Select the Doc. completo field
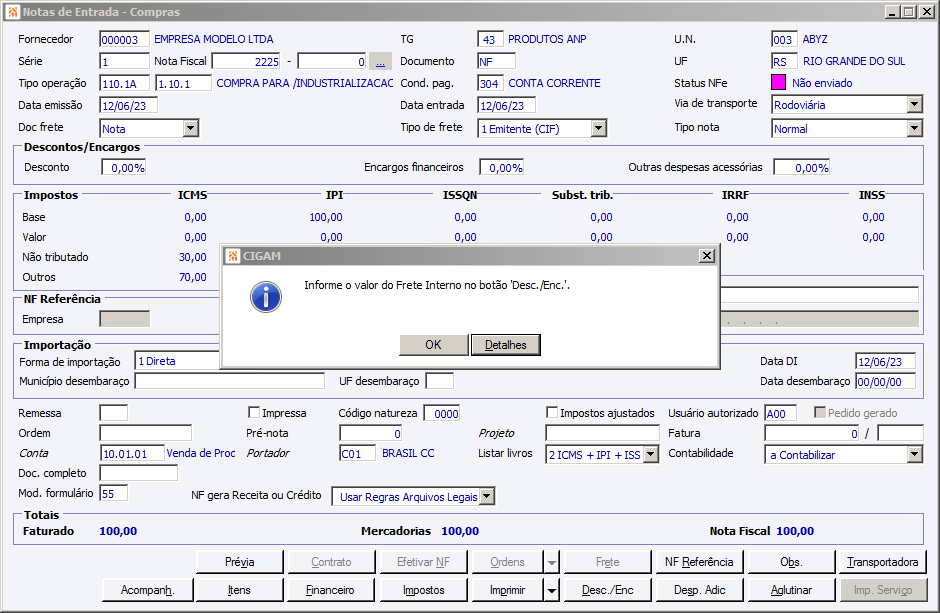The height and width of the screenshot is (613, 940). [x=138, y=473]
